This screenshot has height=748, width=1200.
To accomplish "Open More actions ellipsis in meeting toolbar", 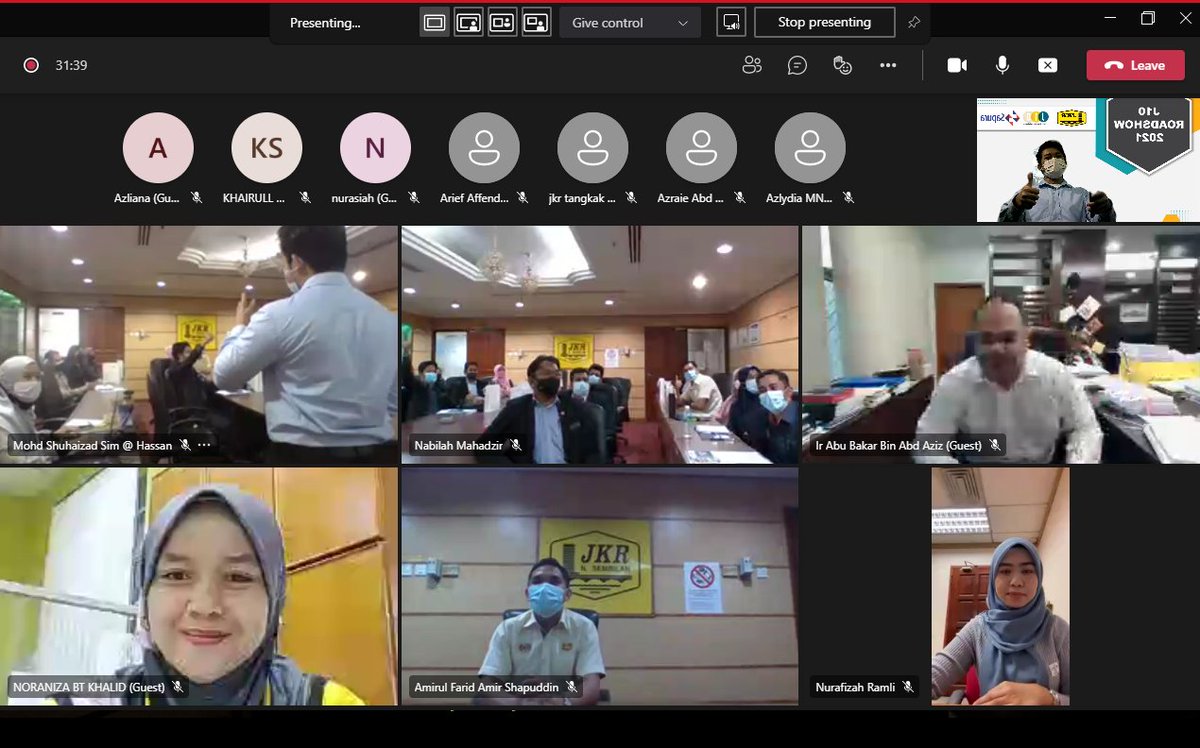I will [888, 65].
